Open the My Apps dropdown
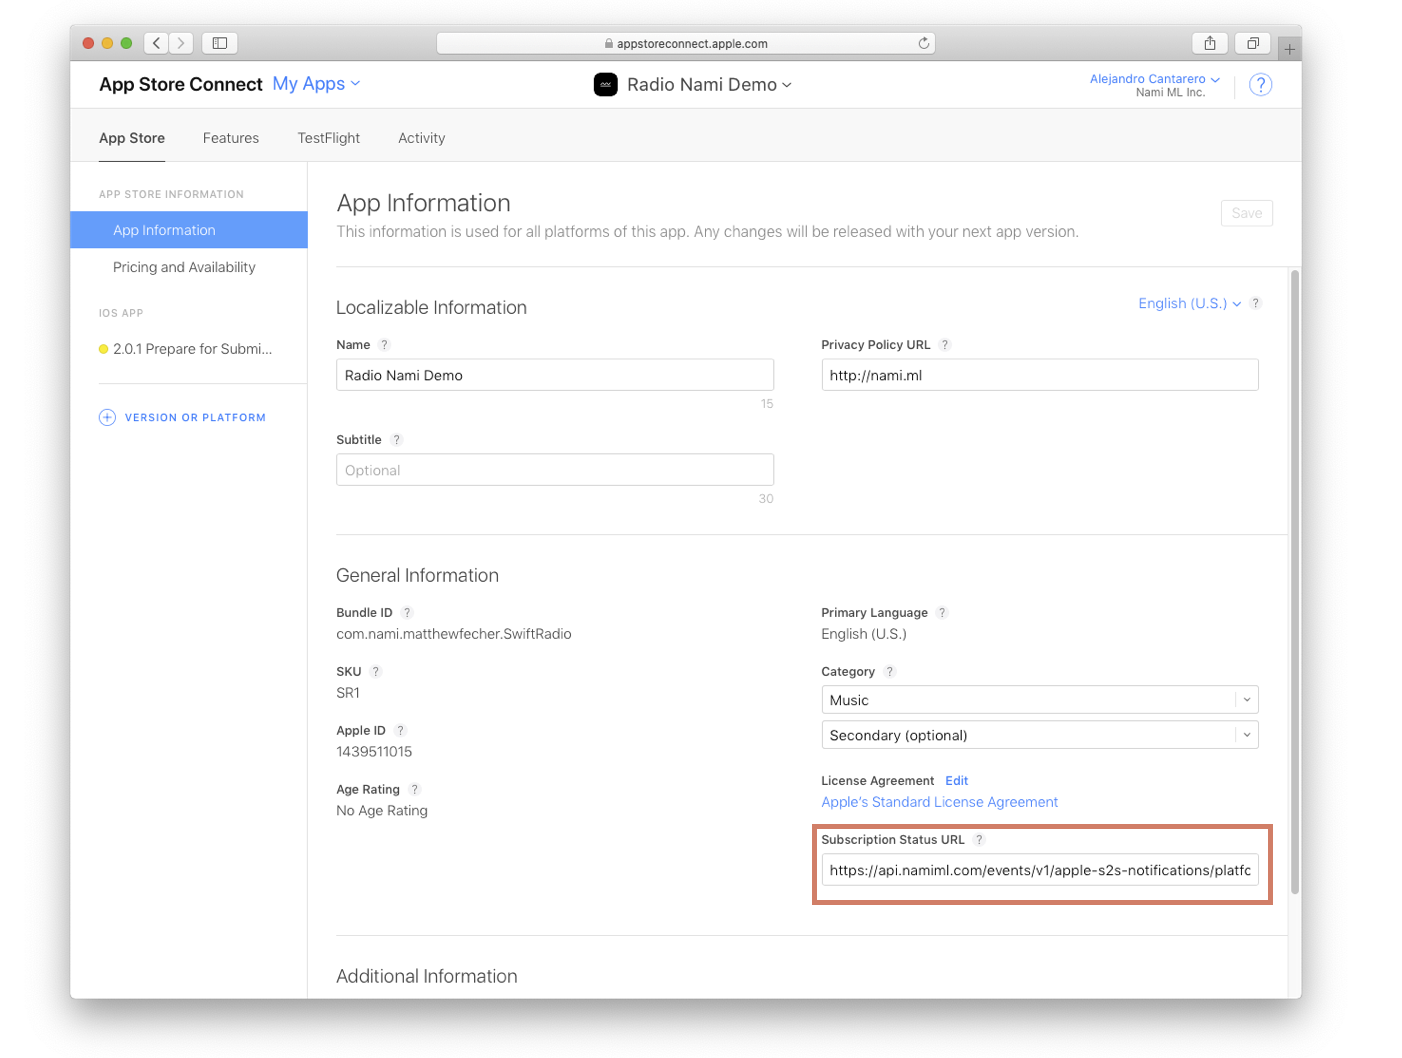Viewport: 1402px width, 1058px height. pyautogui.click(x=316, y=84)
